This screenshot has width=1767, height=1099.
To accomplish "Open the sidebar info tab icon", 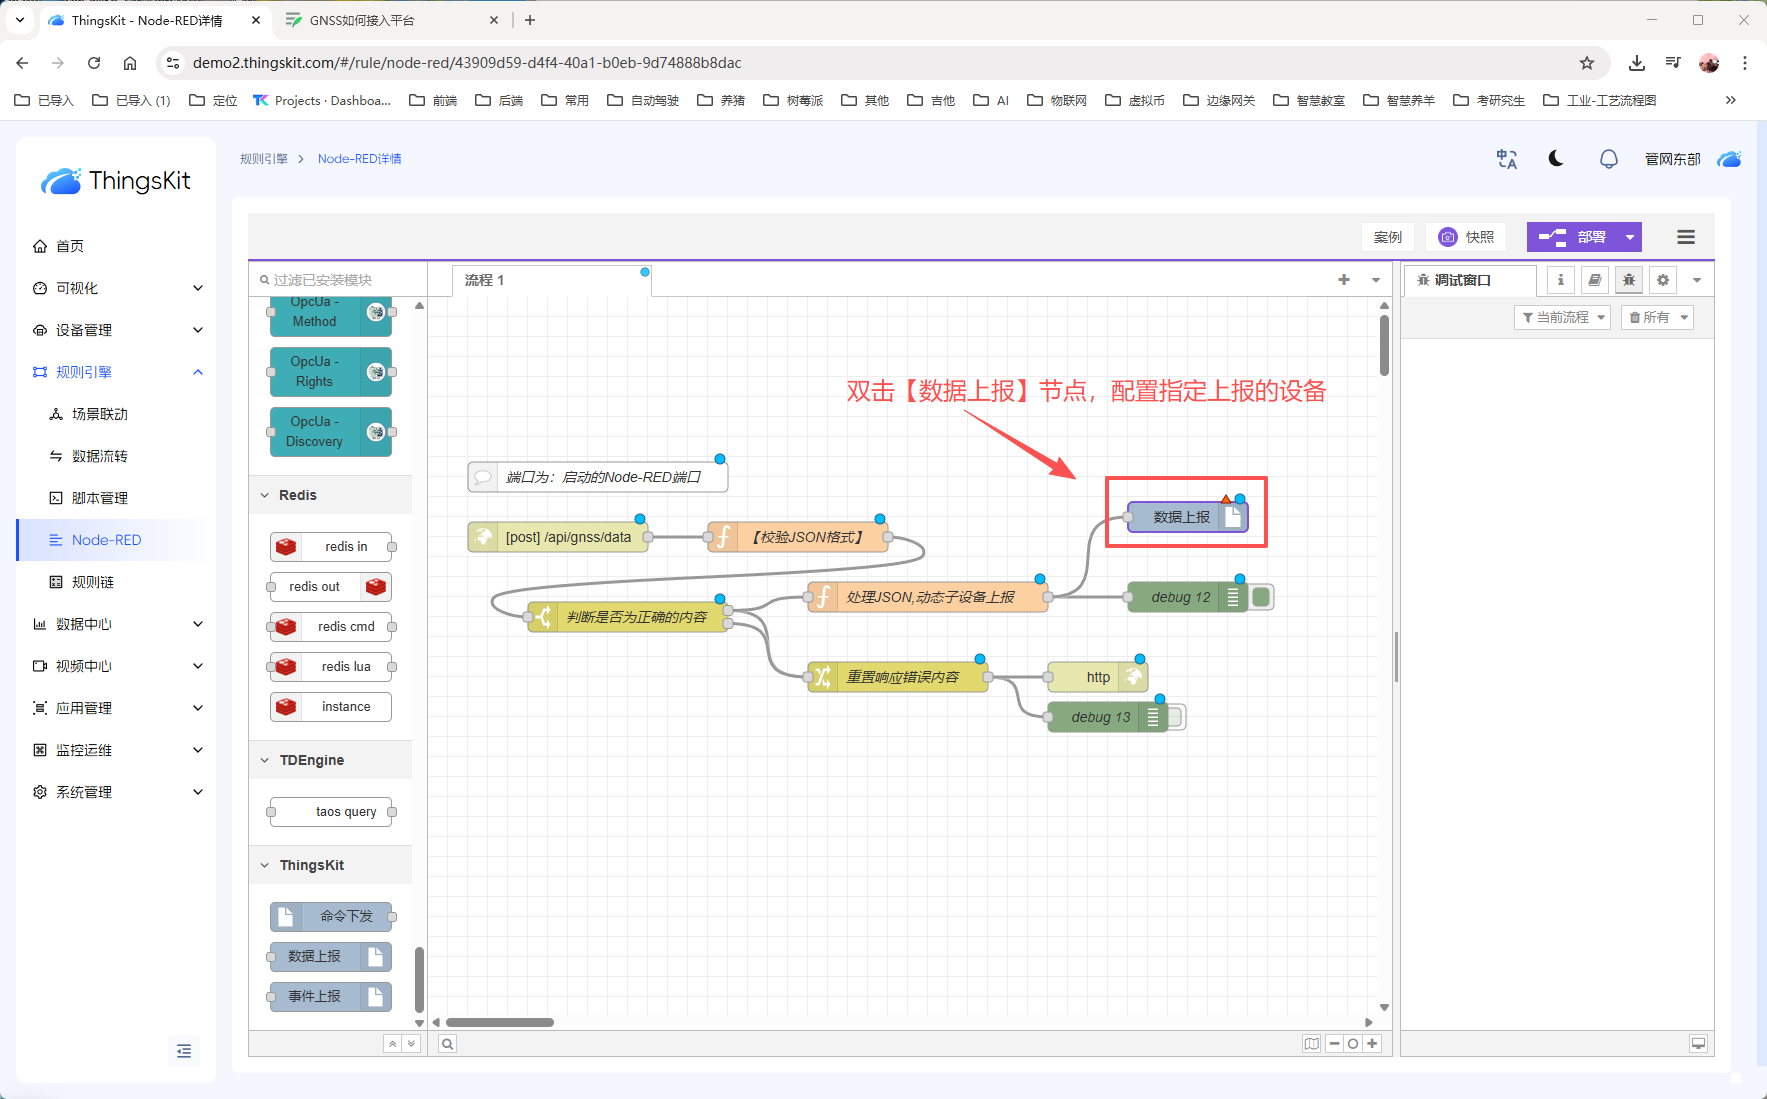I will coord(1560,280).
